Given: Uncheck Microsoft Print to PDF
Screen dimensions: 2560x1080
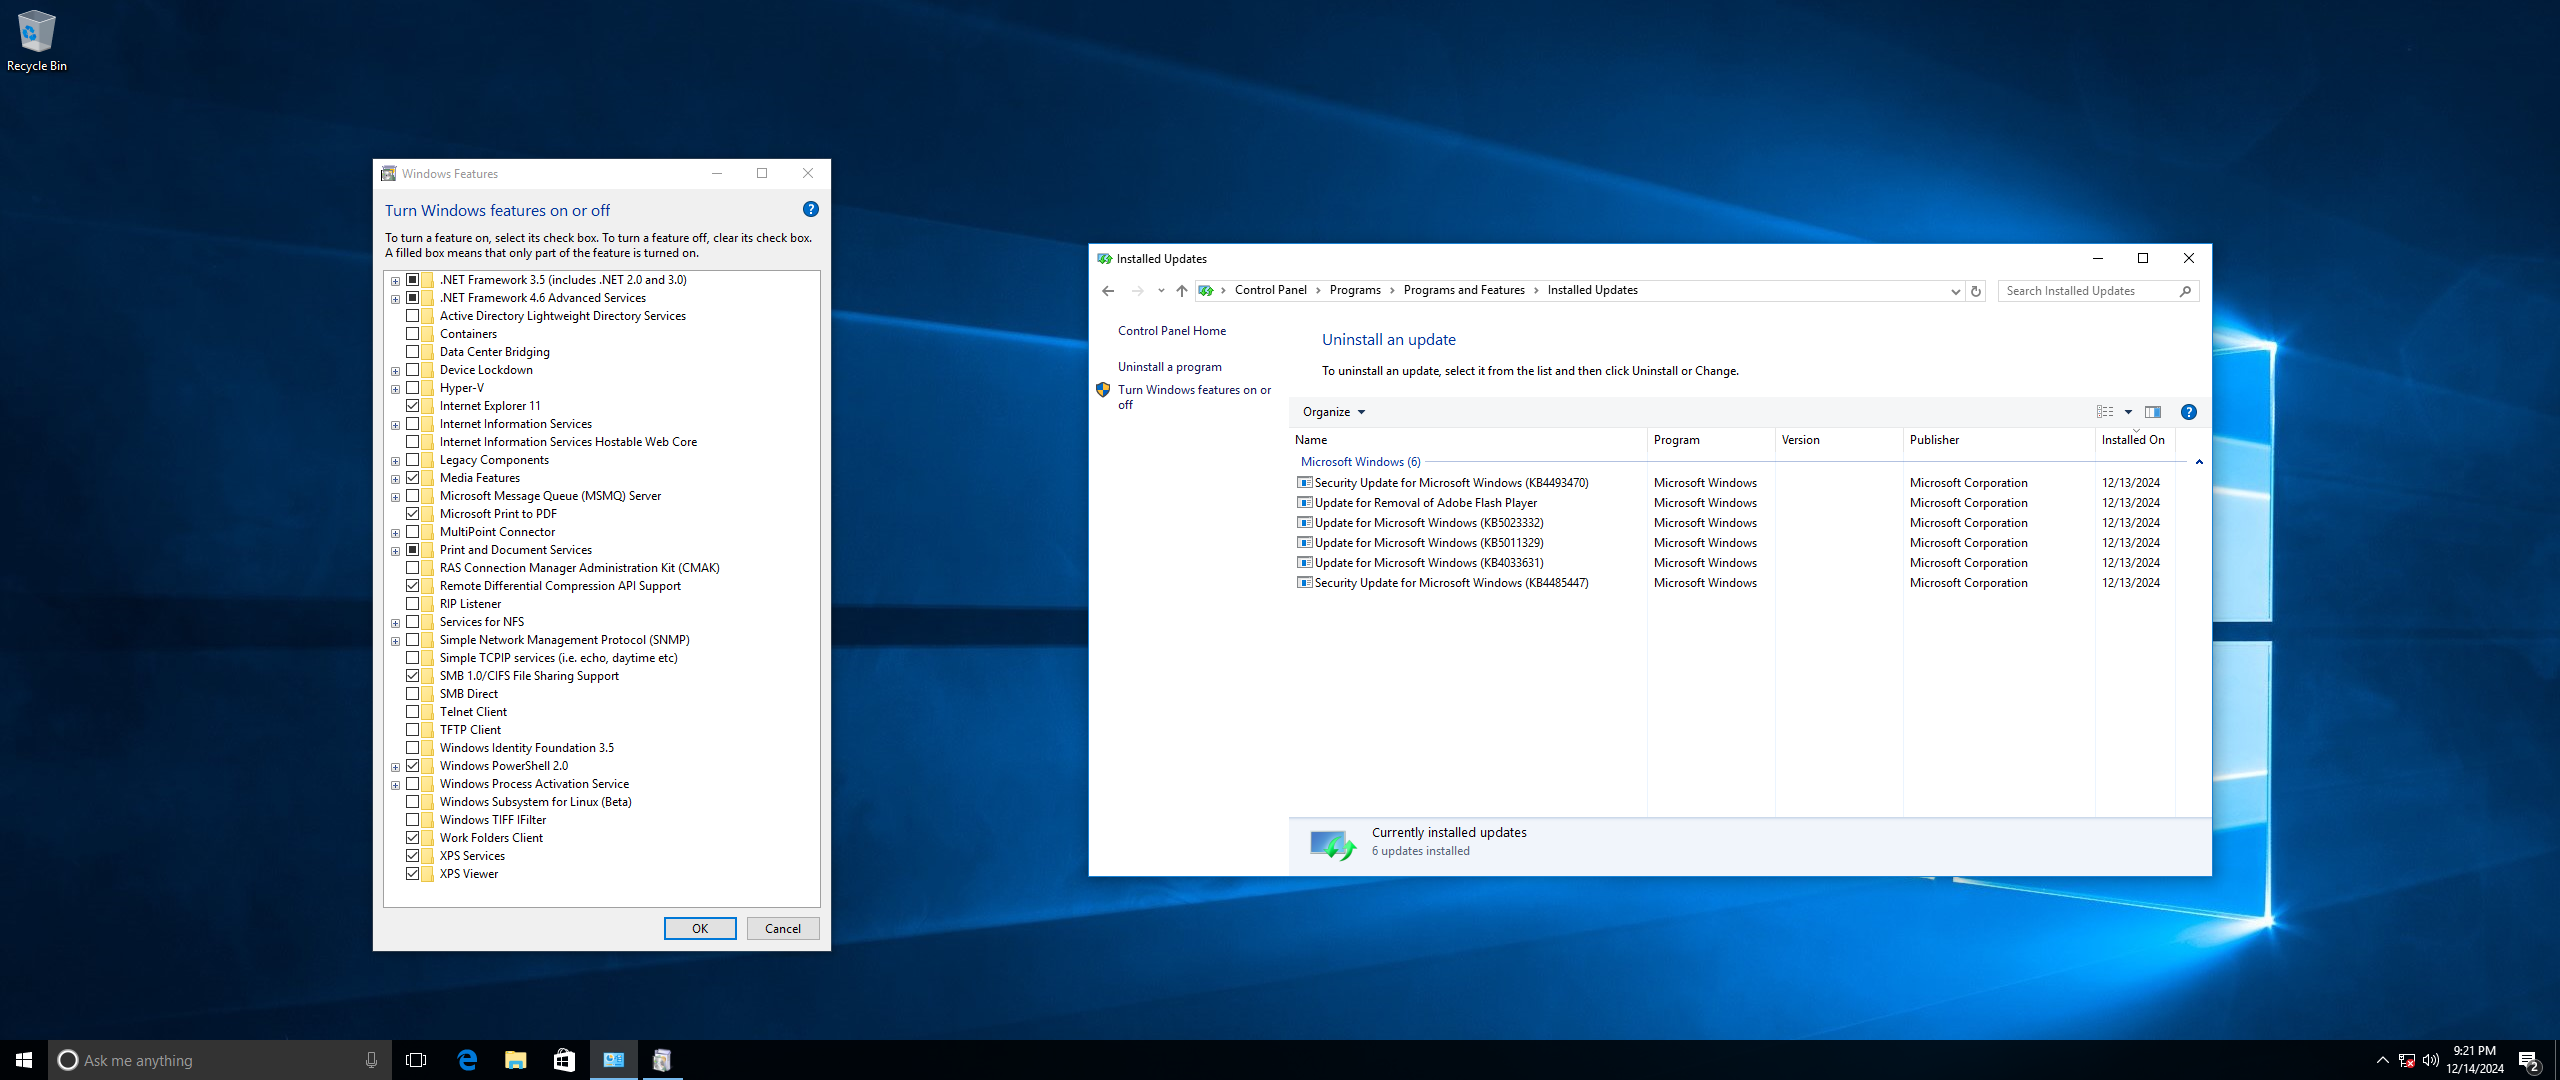Looking at the screenshot, I should point(412,514).
